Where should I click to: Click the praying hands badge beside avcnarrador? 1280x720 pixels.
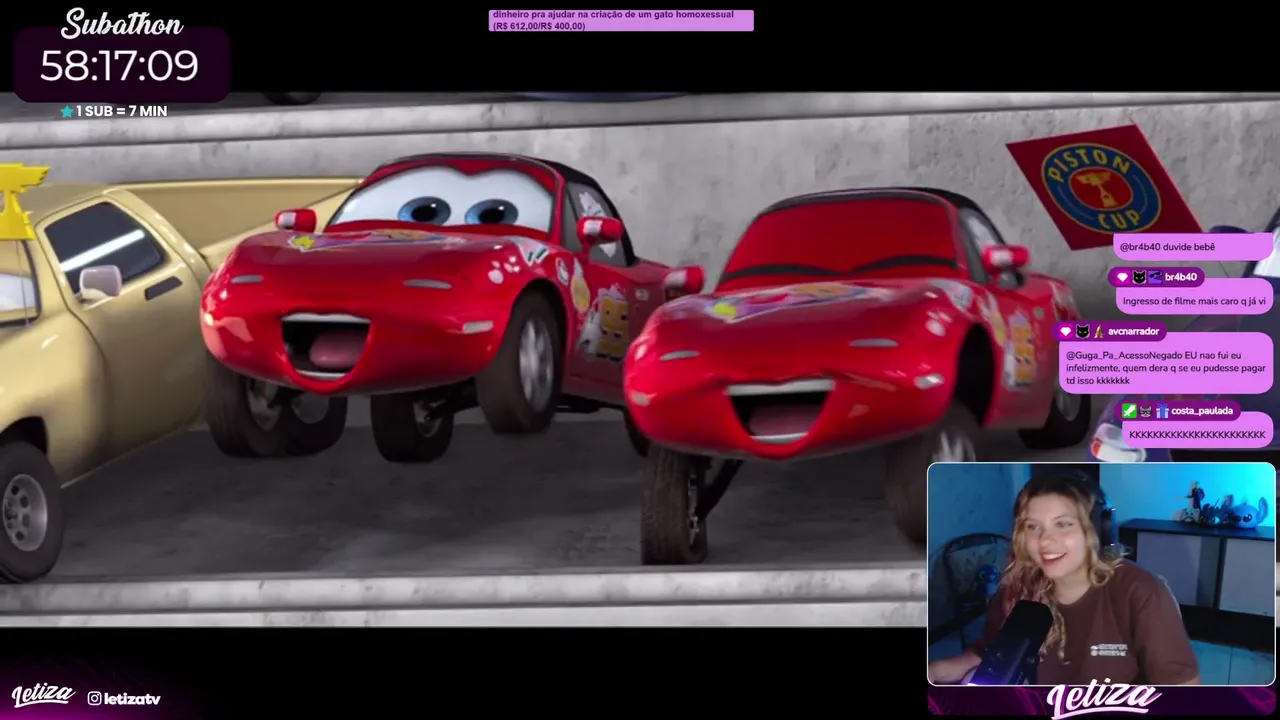coord(1098,331)
